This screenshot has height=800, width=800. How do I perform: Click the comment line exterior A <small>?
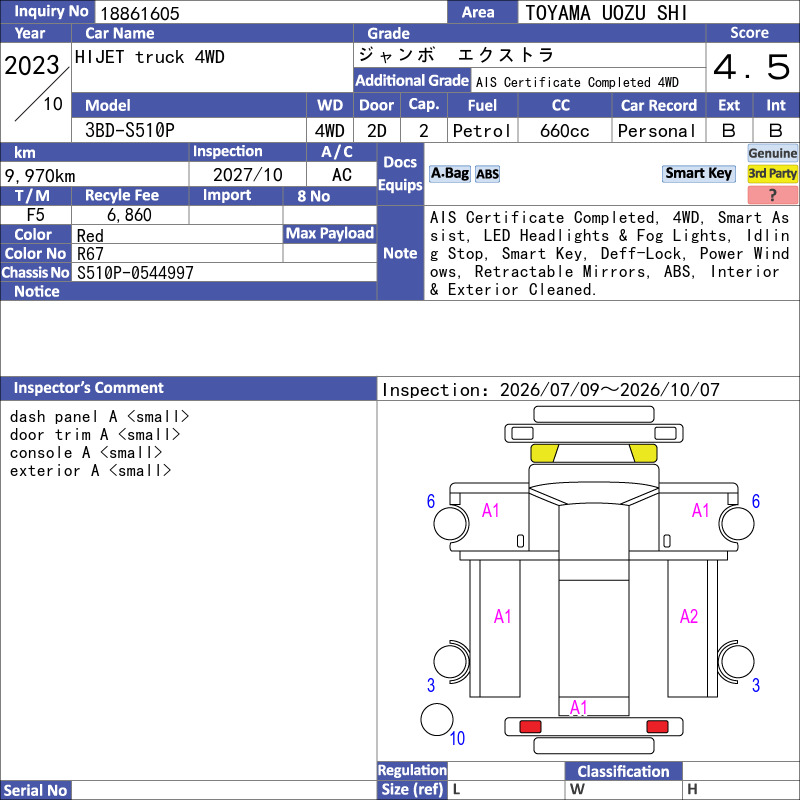pyautogui.click(x=90, y=470)
